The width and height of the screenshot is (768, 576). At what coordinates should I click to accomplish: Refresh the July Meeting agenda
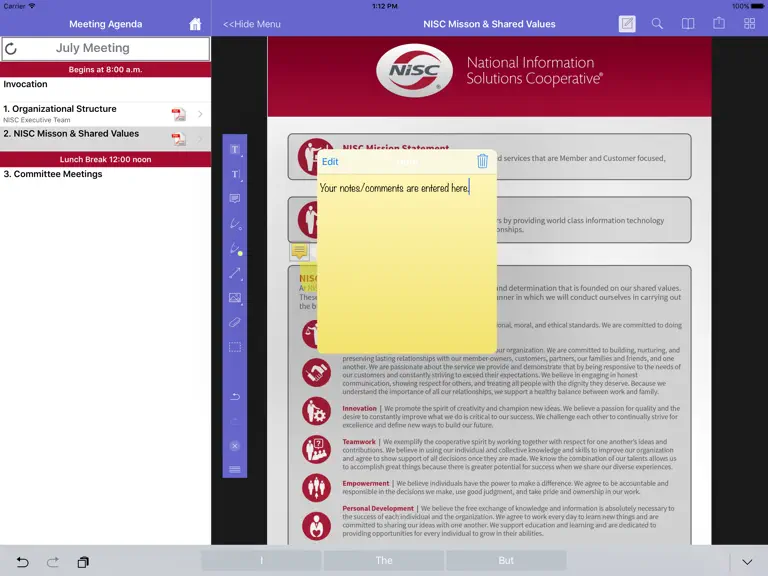[x=11, y=48]
